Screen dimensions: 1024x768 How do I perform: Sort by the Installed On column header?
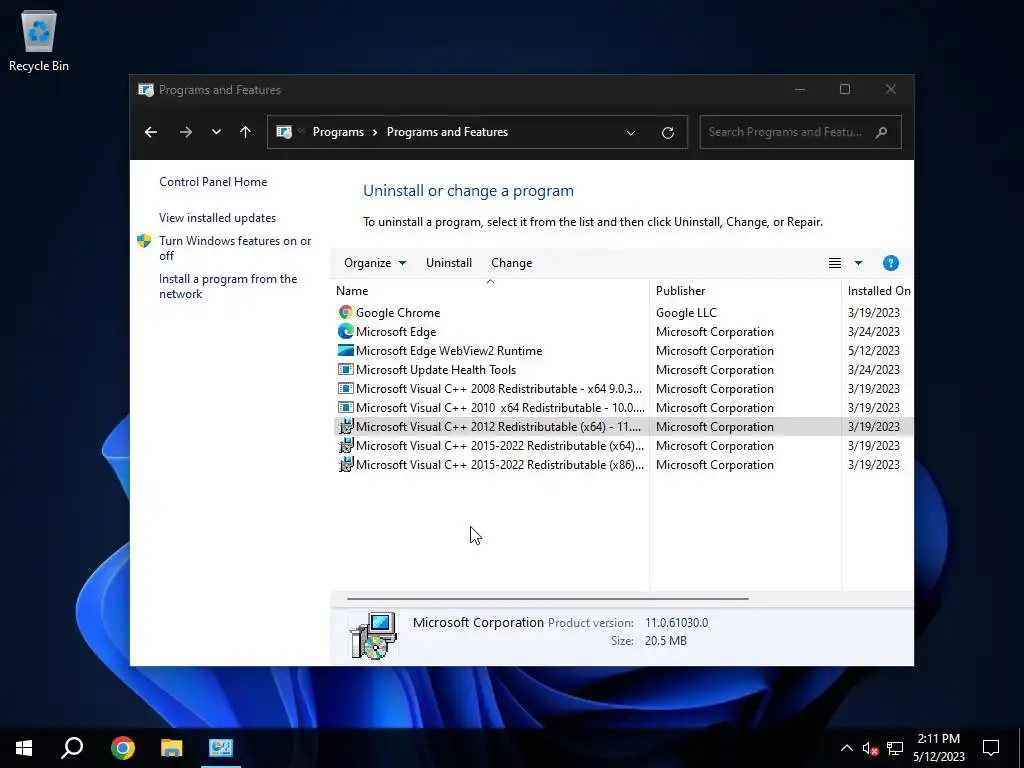(878, 291)
